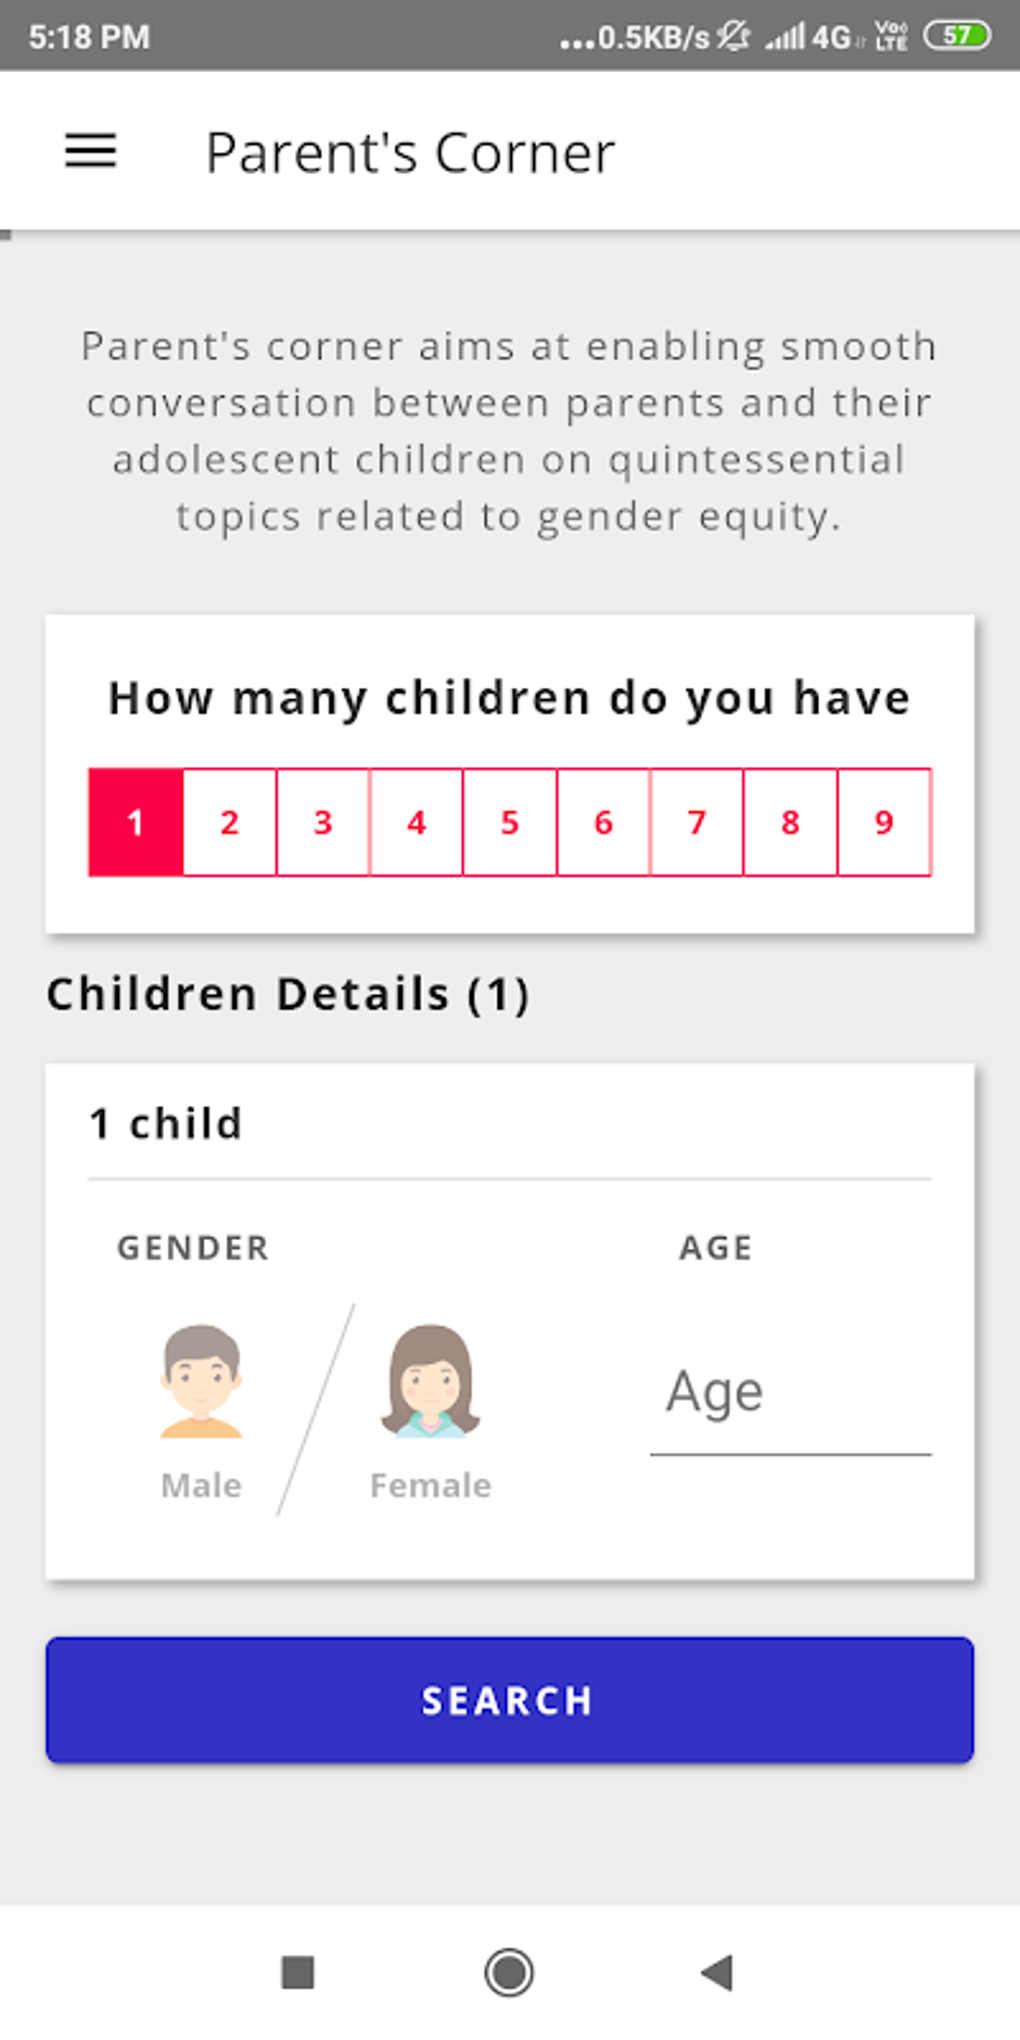Screen dimensions: 1020x2040
Task: Tap the battery indicator in status bar
Action: [957, 36]
